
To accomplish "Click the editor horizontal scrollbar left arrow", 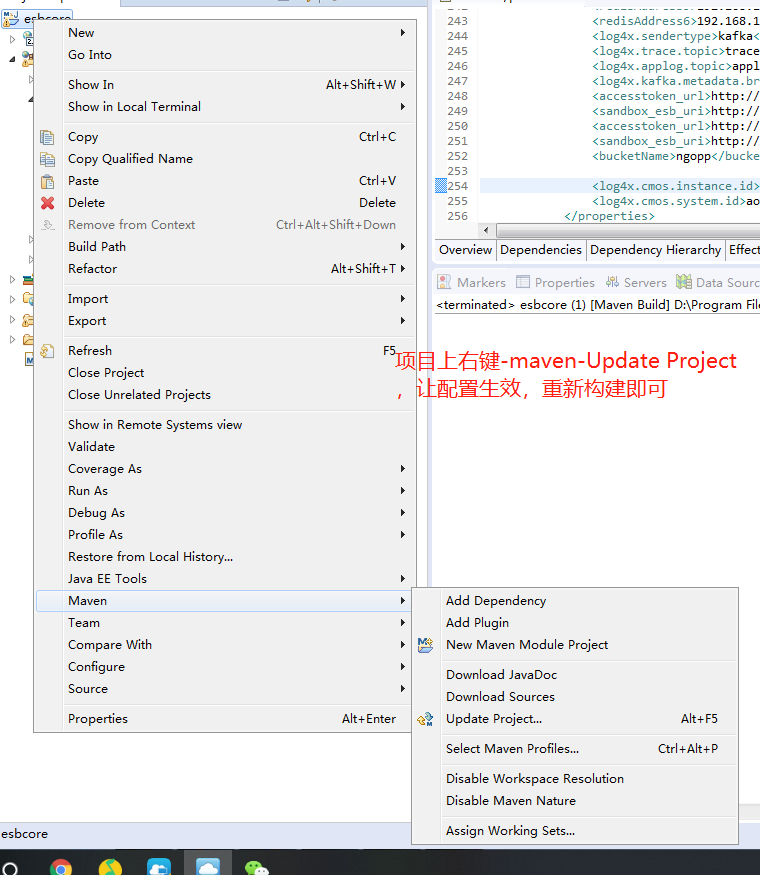I will pyautogui.click(x=486, y=230).
